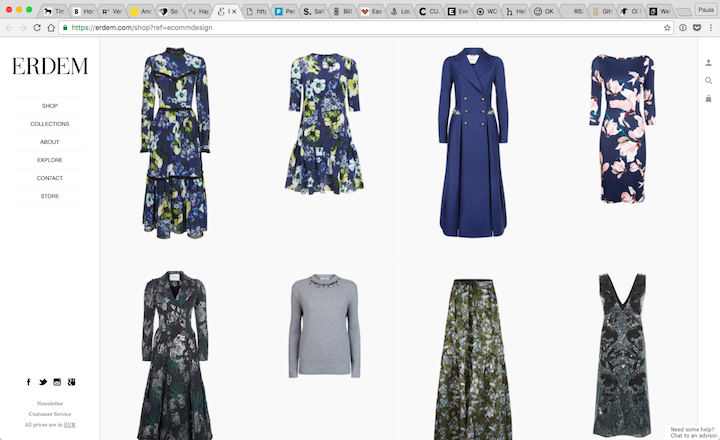Click the search magnifier icon
This screenshot has height=440, width=720.
pos(708,81)
